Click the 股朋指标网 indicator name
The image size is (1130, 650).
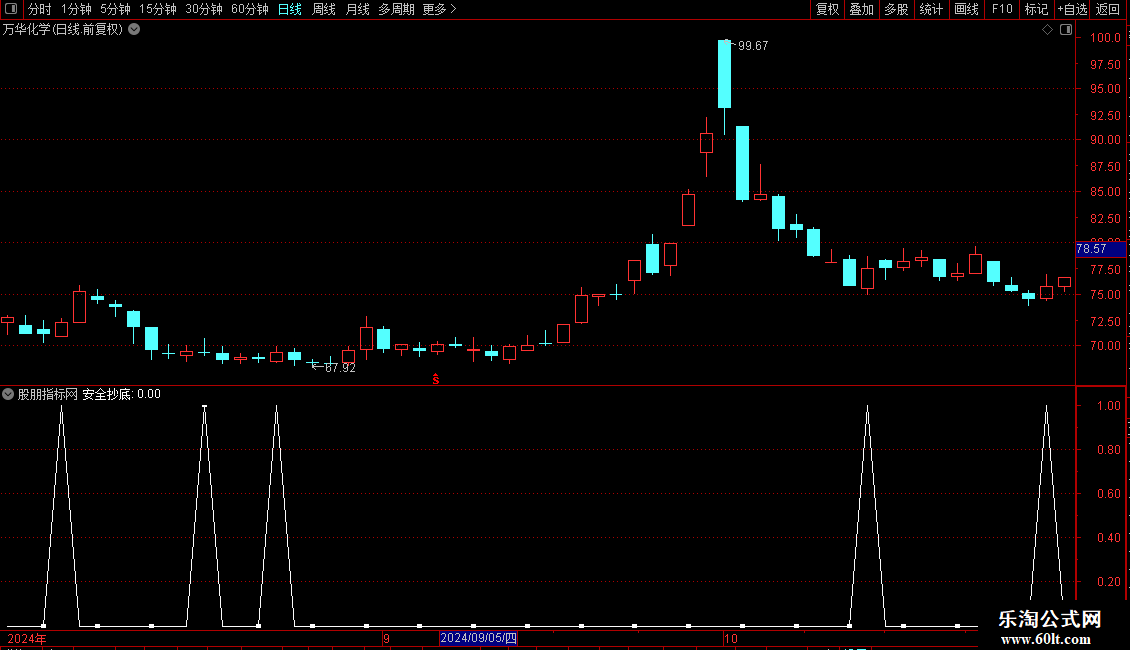48,394
